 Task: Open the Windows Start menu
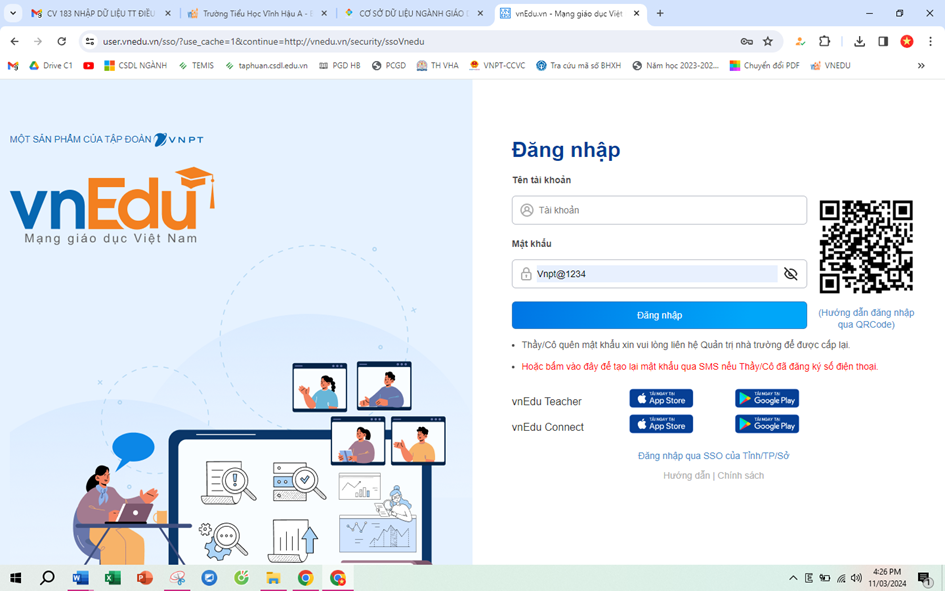16,578
